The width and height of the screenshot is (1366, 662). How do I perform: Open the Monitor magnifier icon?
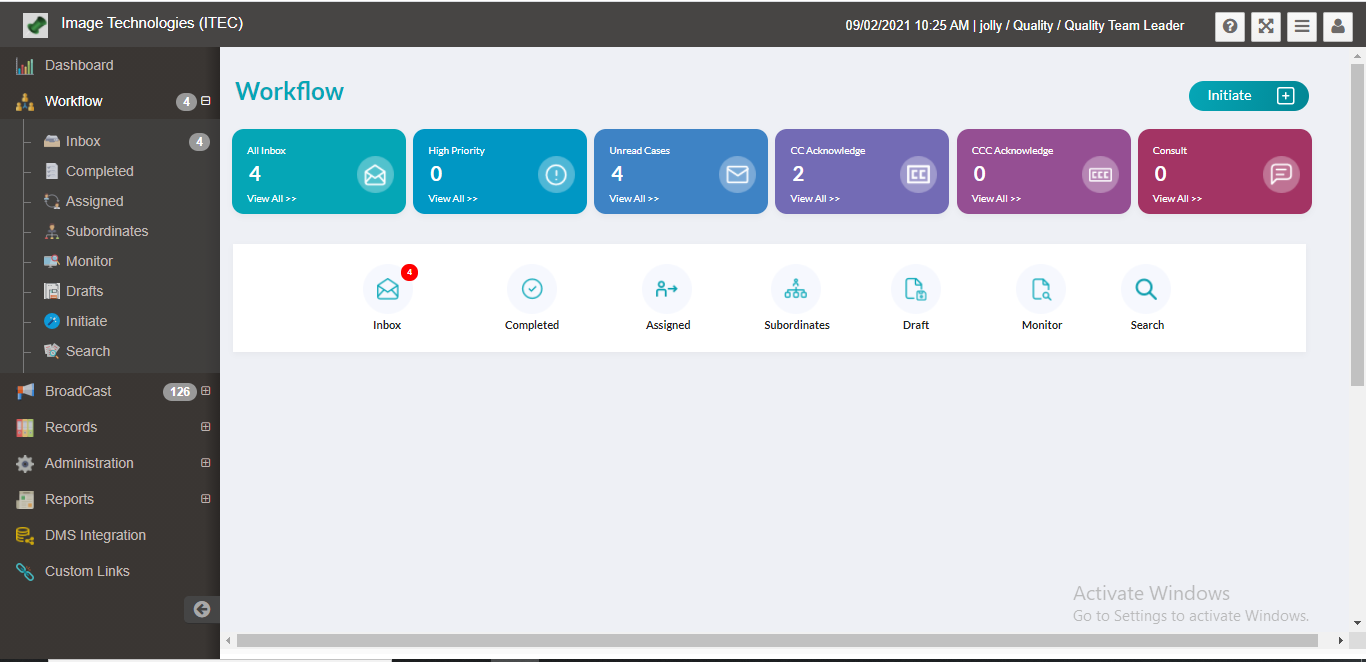[x=1041, y=288]
